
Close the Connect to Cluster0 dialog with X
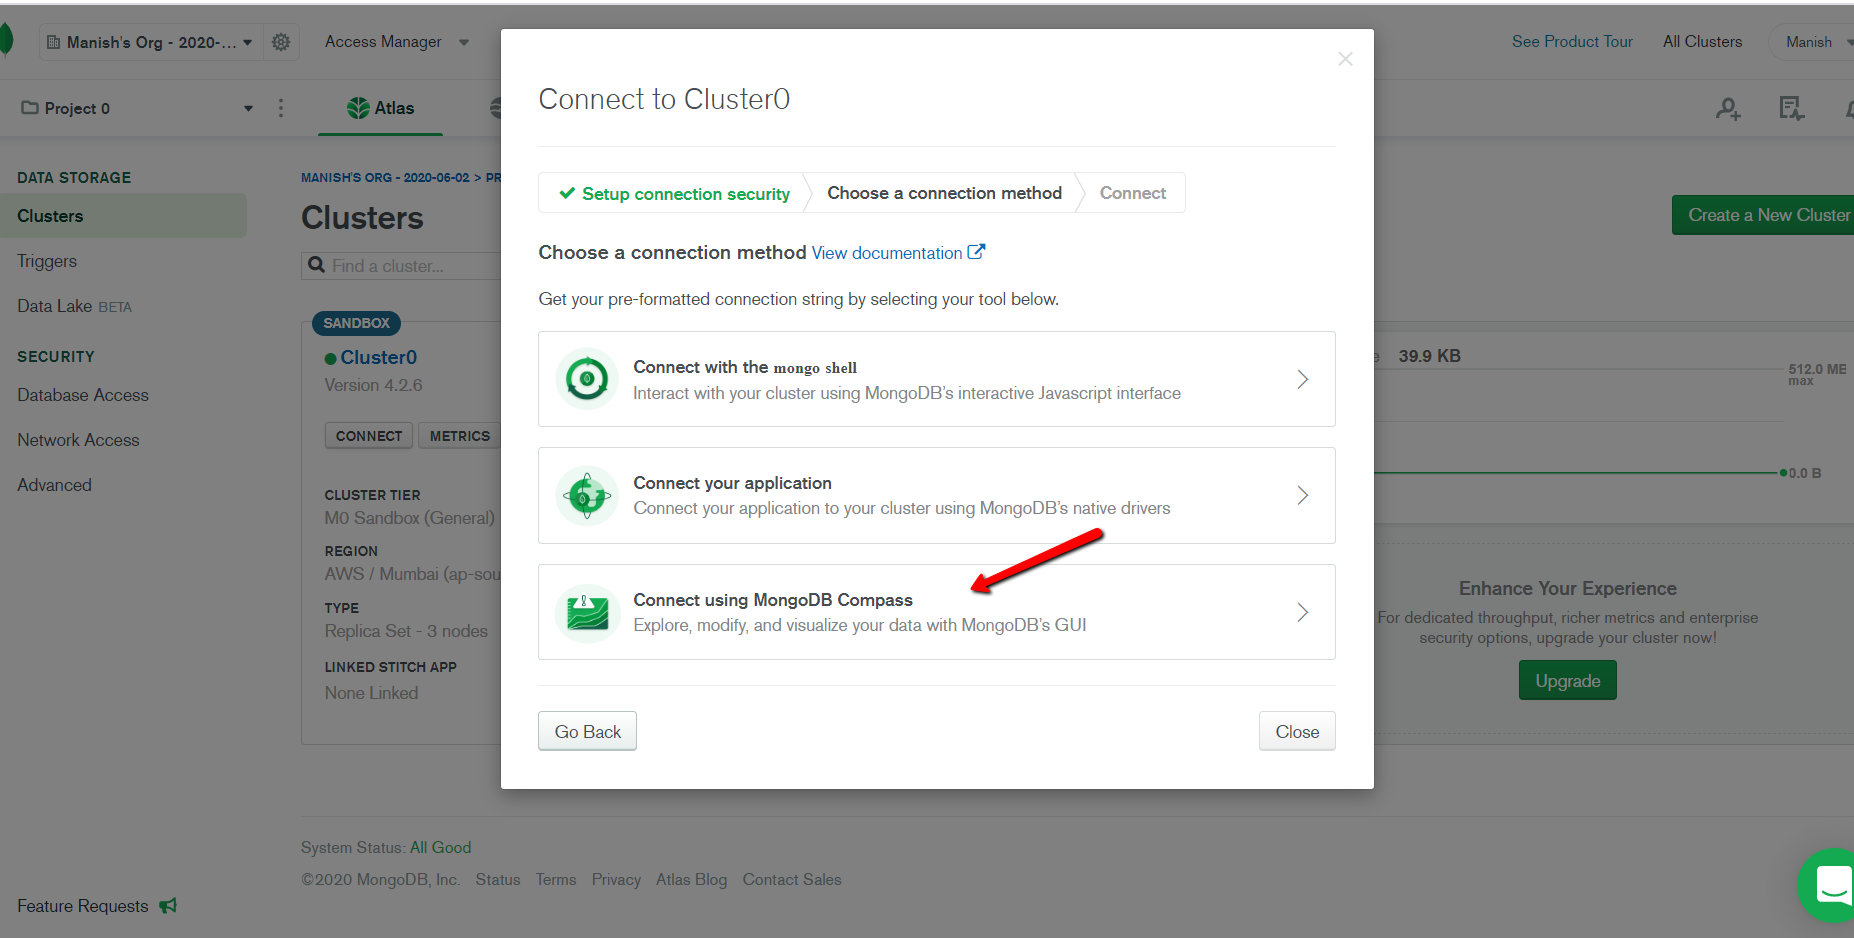pos(1345,59)
